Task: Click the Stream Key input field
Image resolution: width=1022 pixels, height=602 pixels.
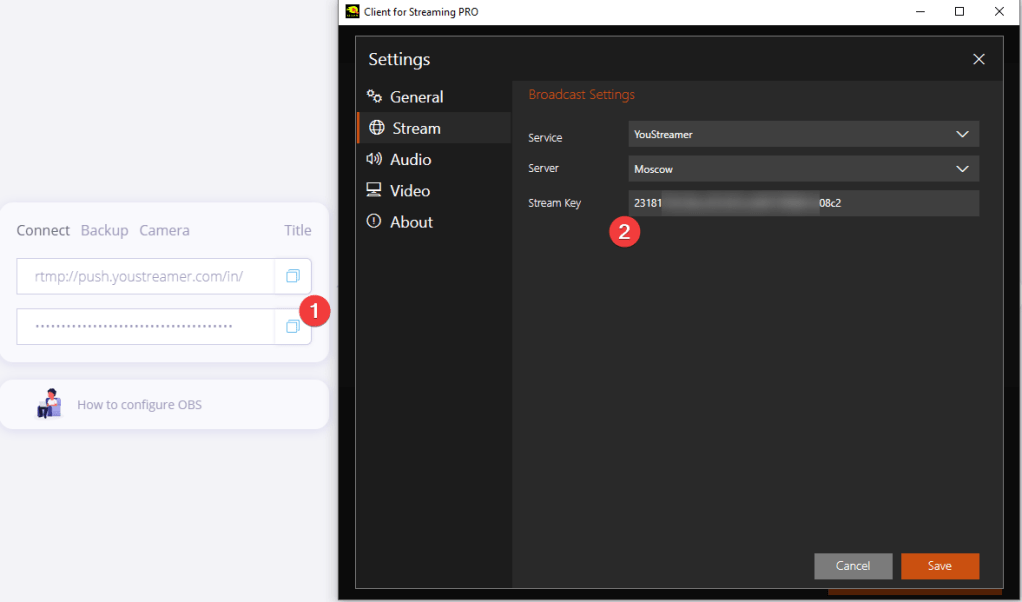Action: pyautogui.click(x=803, y=203)
